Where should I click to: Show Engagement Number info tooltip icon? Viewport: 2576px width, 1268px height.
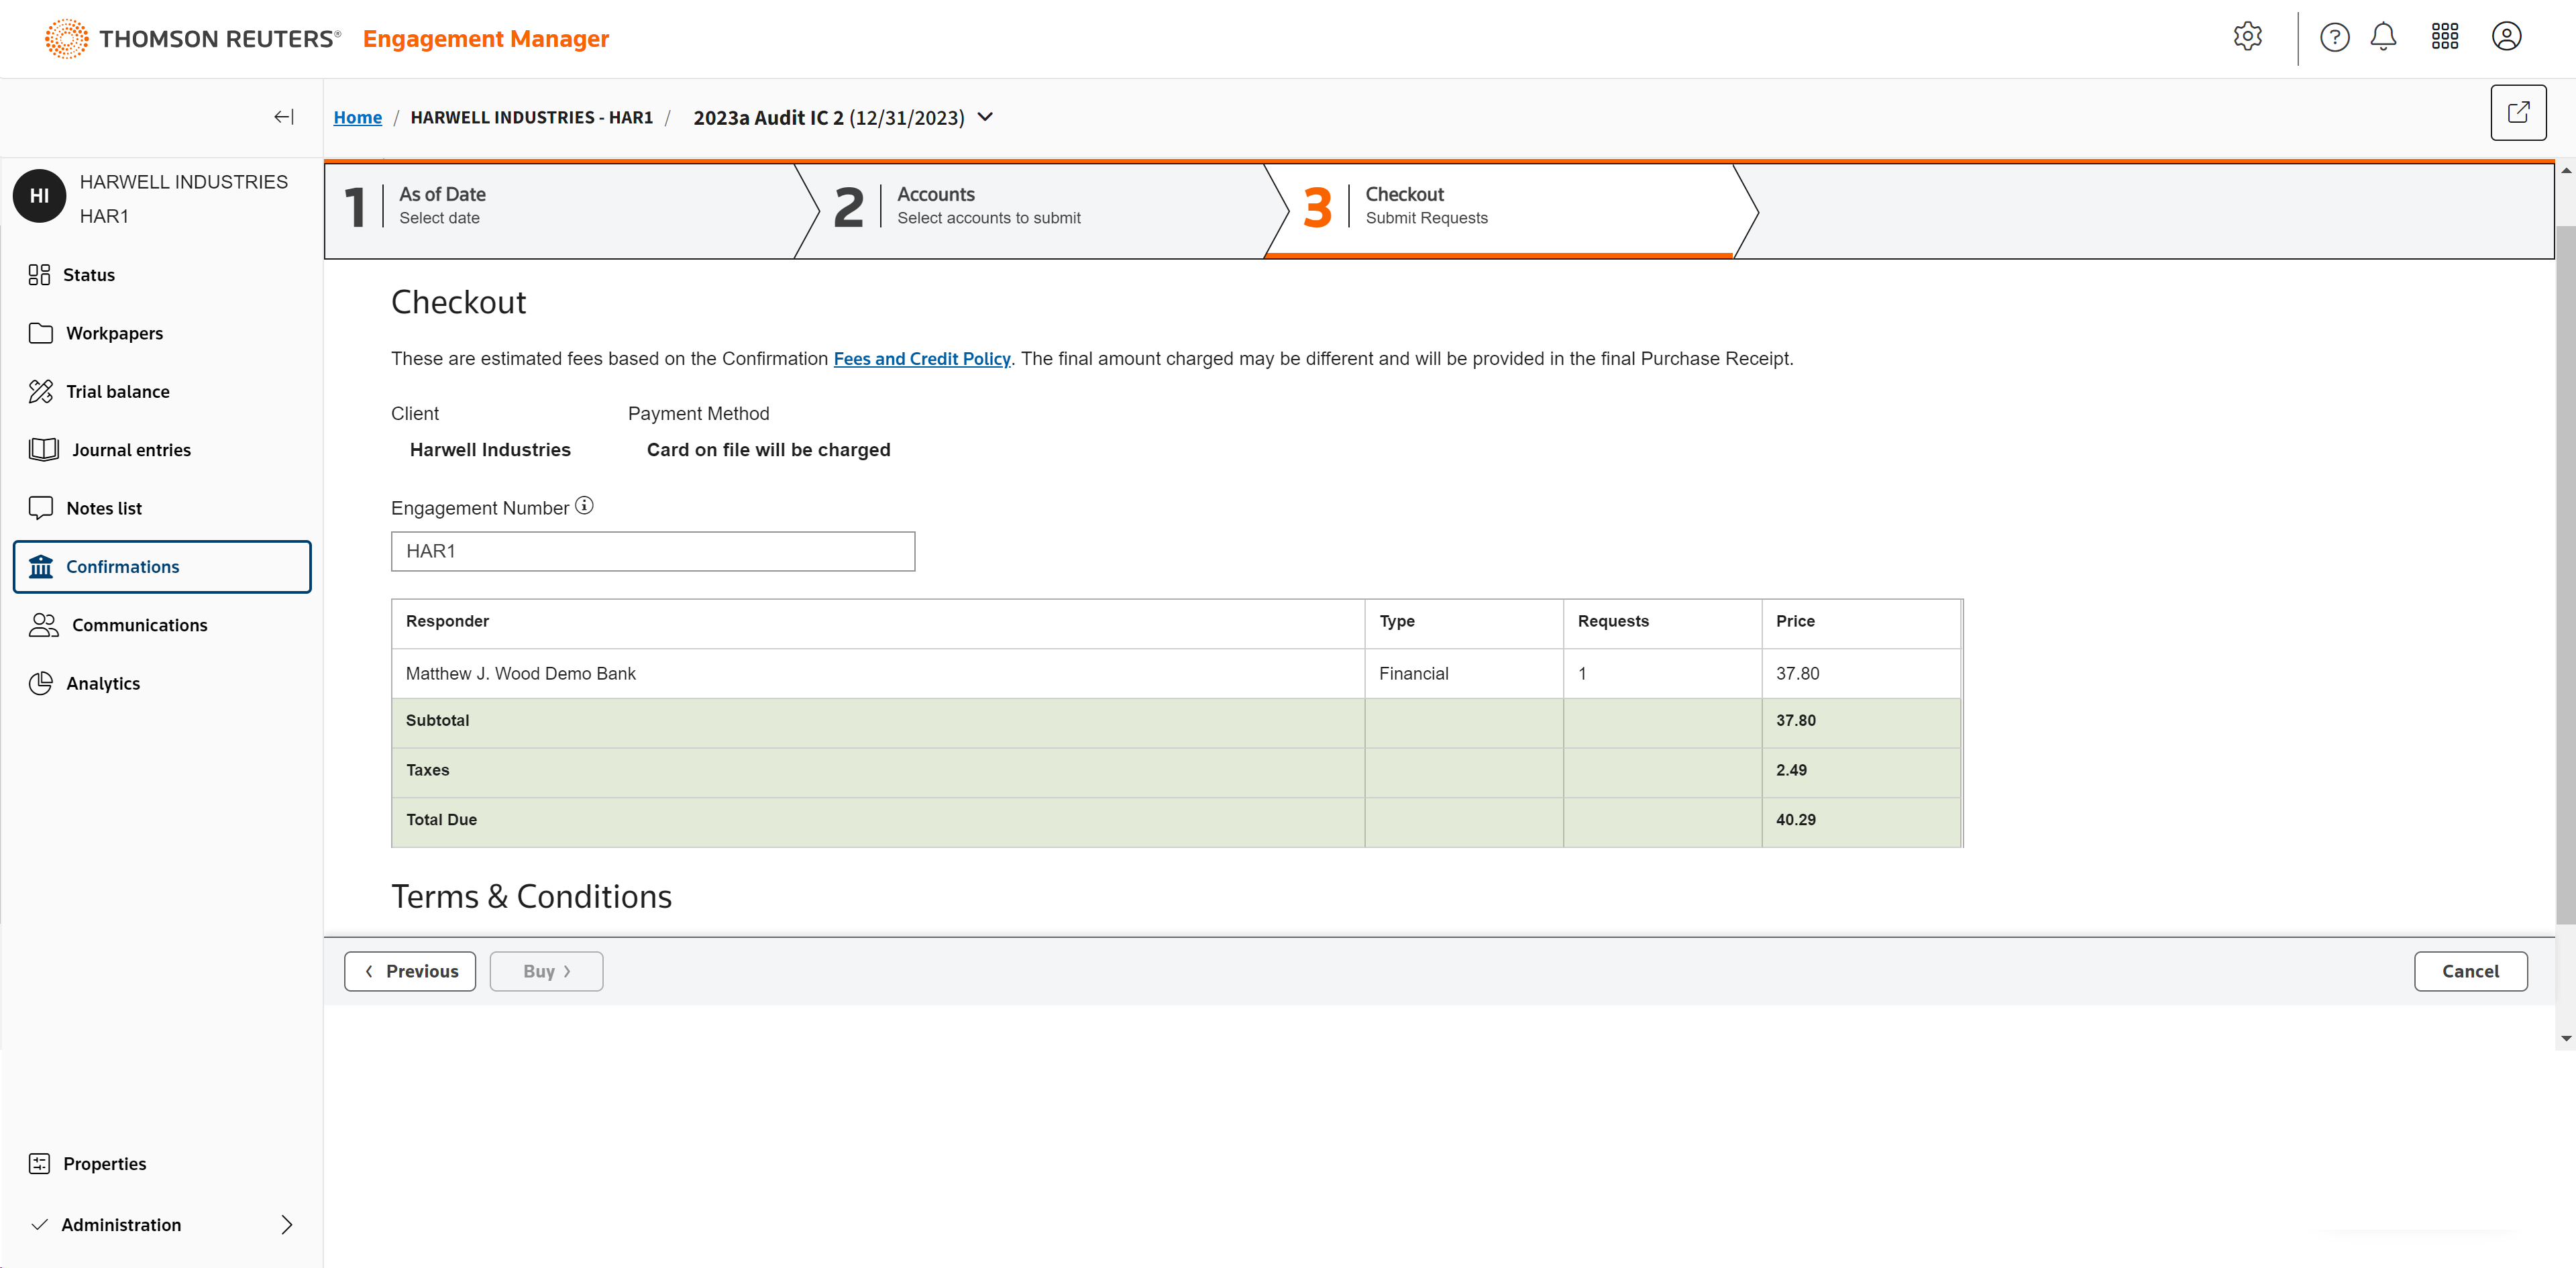[584, 506]
